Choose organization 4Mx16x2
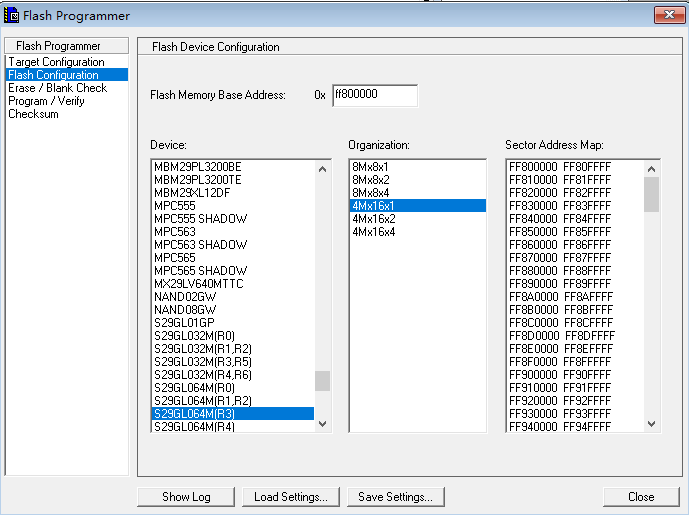This screenshot has height=515, width=689. point(418,219)
